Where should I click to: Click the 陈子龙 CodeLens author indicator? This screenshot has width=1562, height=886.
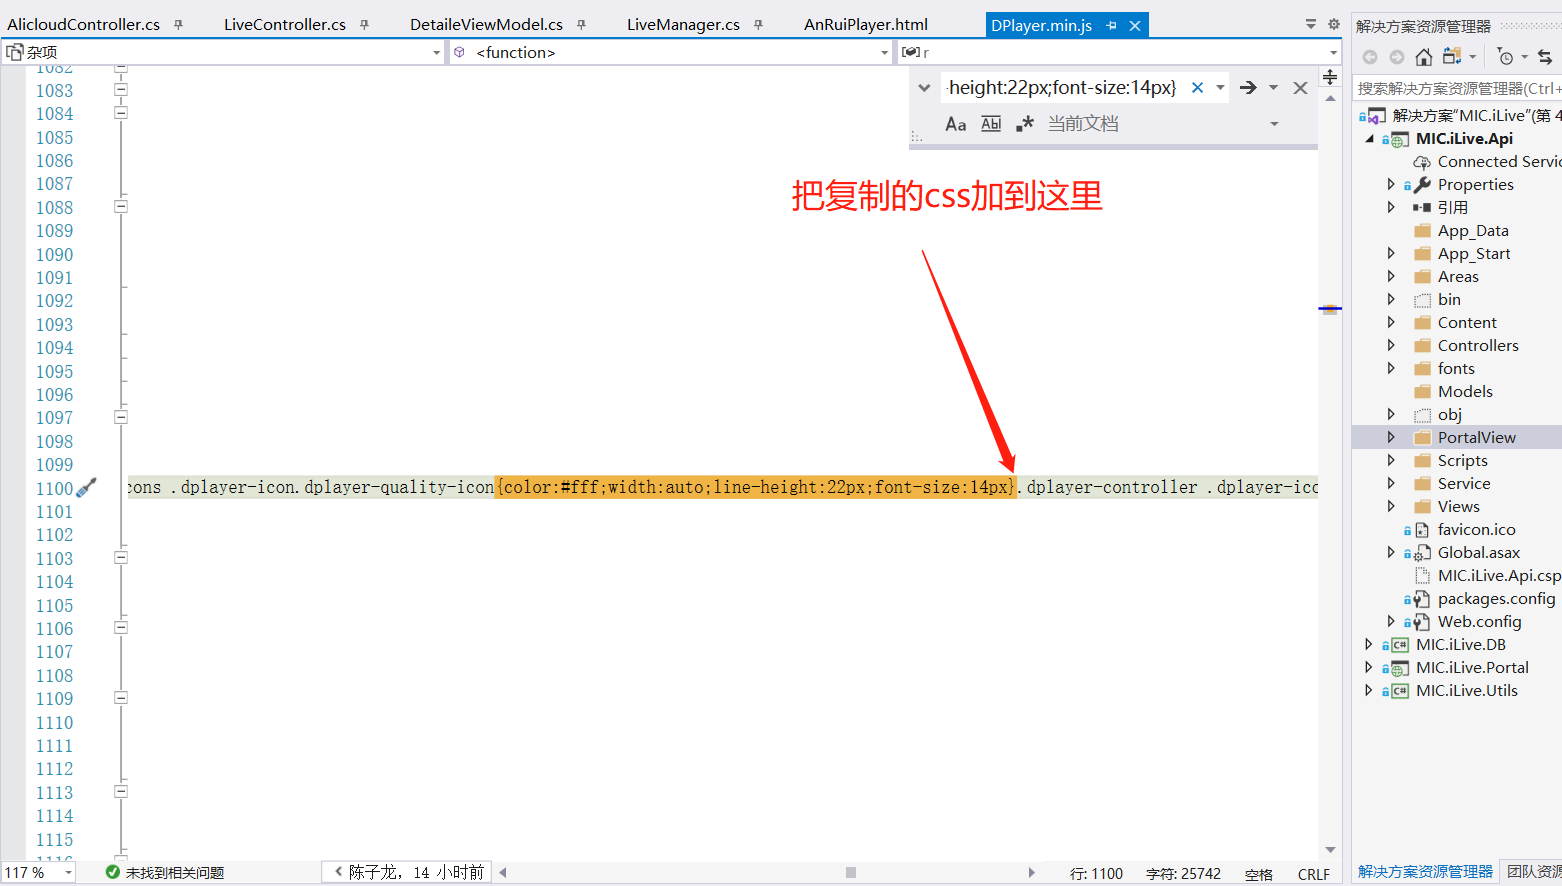[x=405, y=872]
